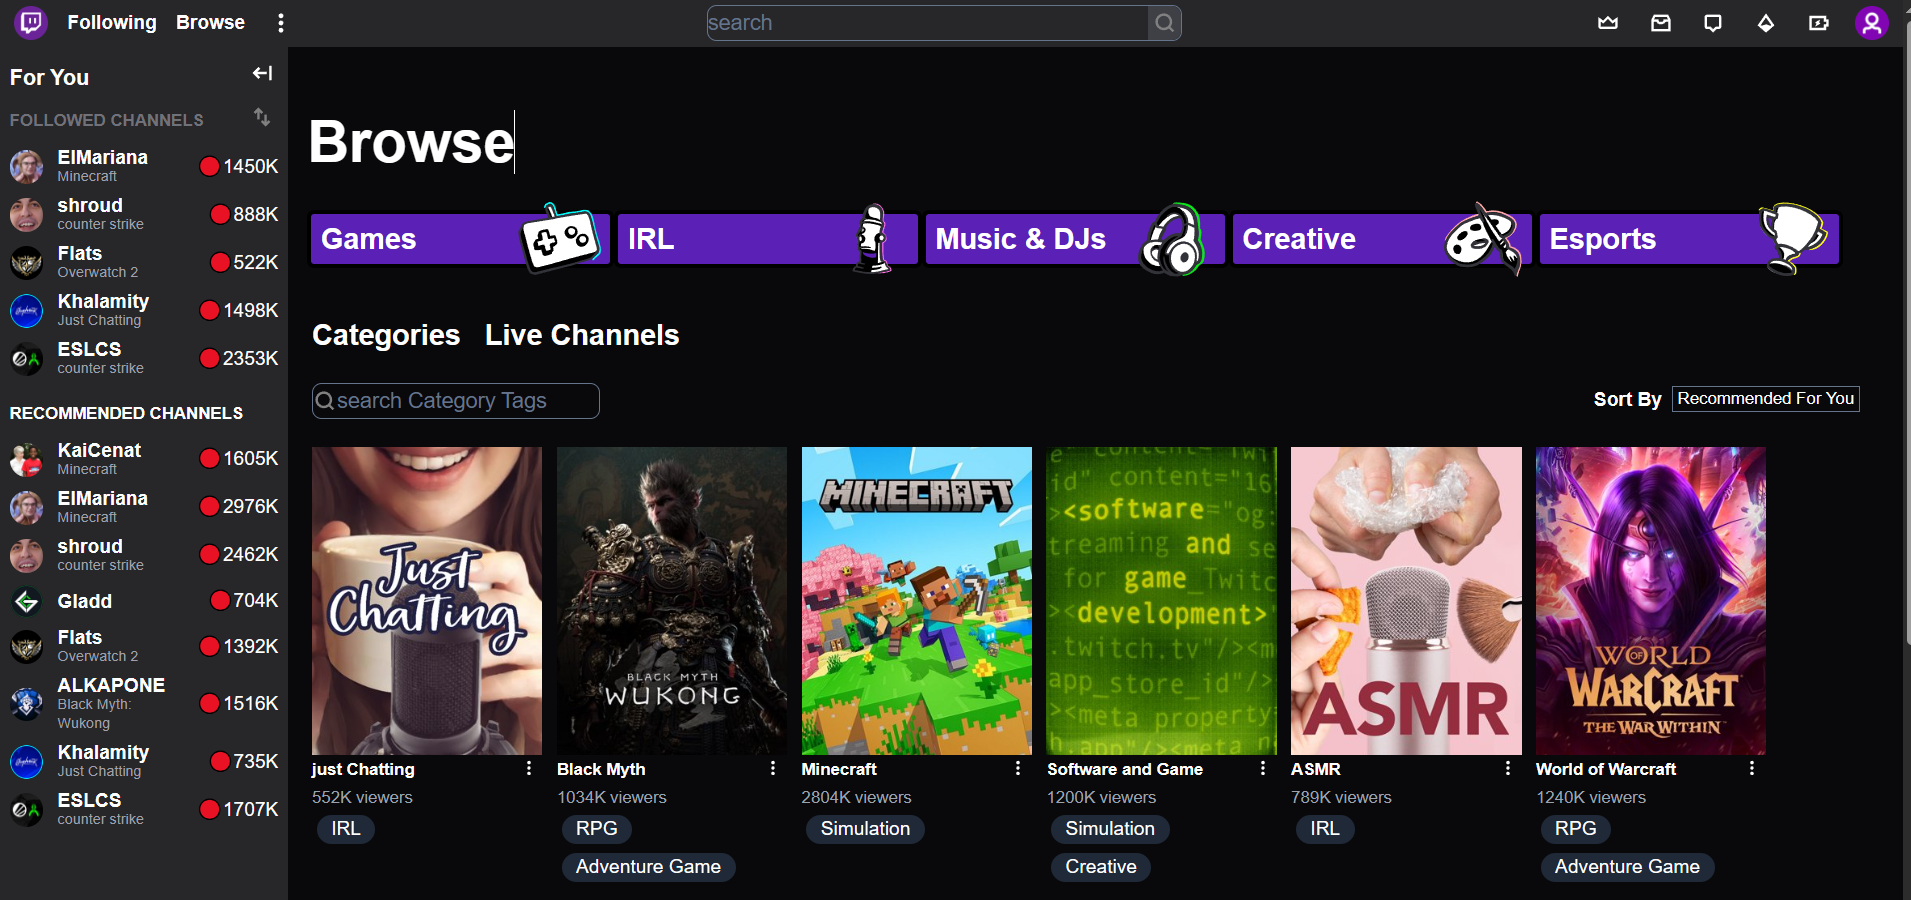
Task: Click Adventure Game tag under Black Myth
Action: point(648,867)
